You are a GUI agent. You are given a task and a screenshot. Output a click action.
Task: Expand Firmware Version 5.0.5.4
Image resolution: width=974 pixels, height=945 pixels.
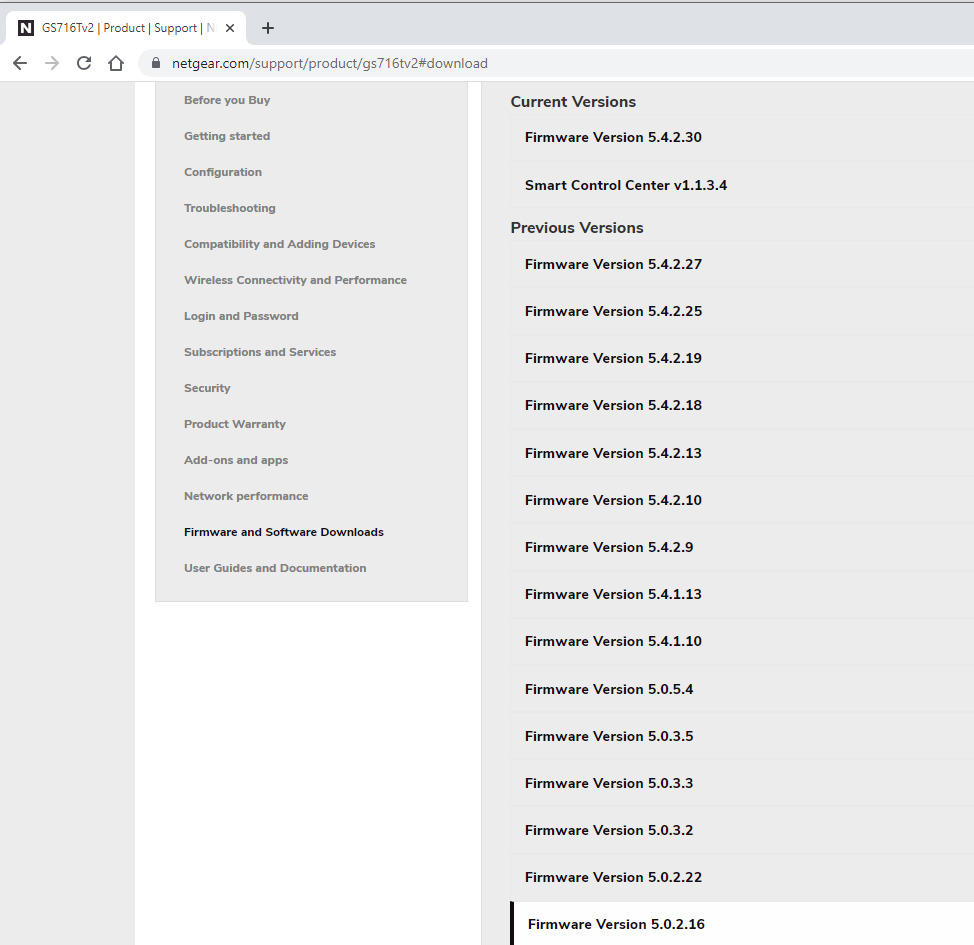(608, 690)
